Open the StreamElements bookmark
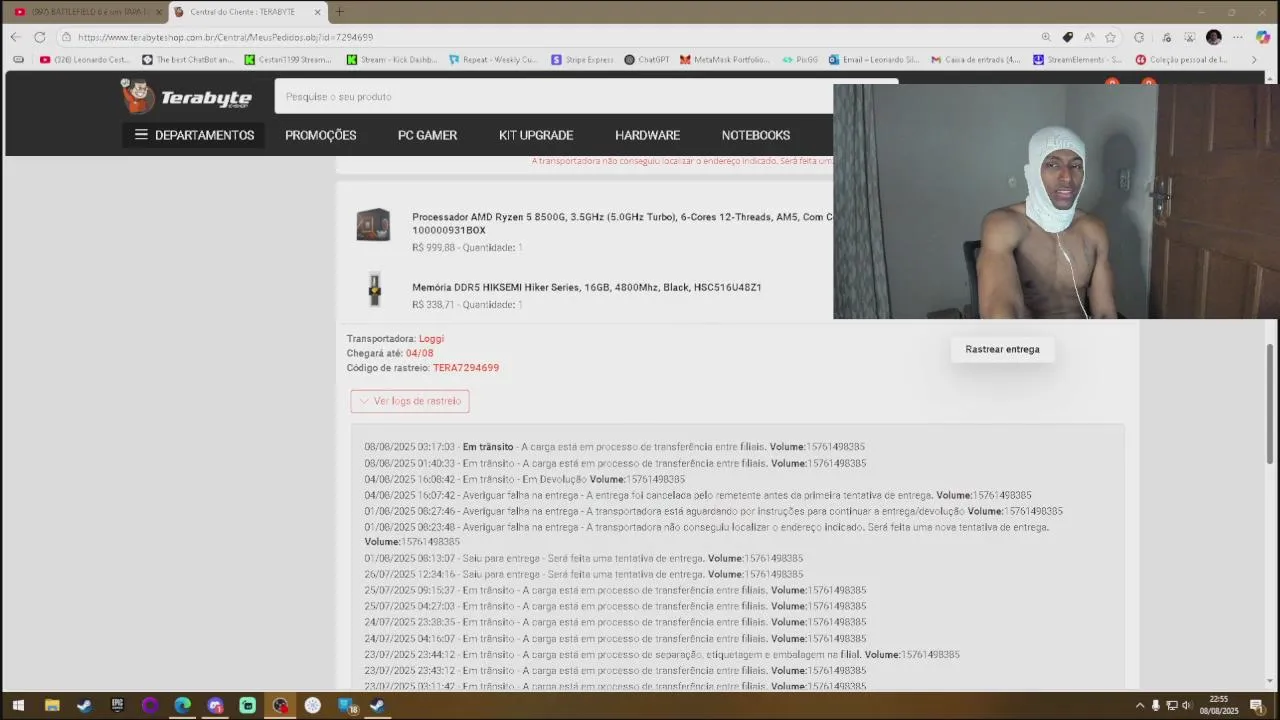The height and width of the screenshot is (720, 1280). [x=1078, y=60]
